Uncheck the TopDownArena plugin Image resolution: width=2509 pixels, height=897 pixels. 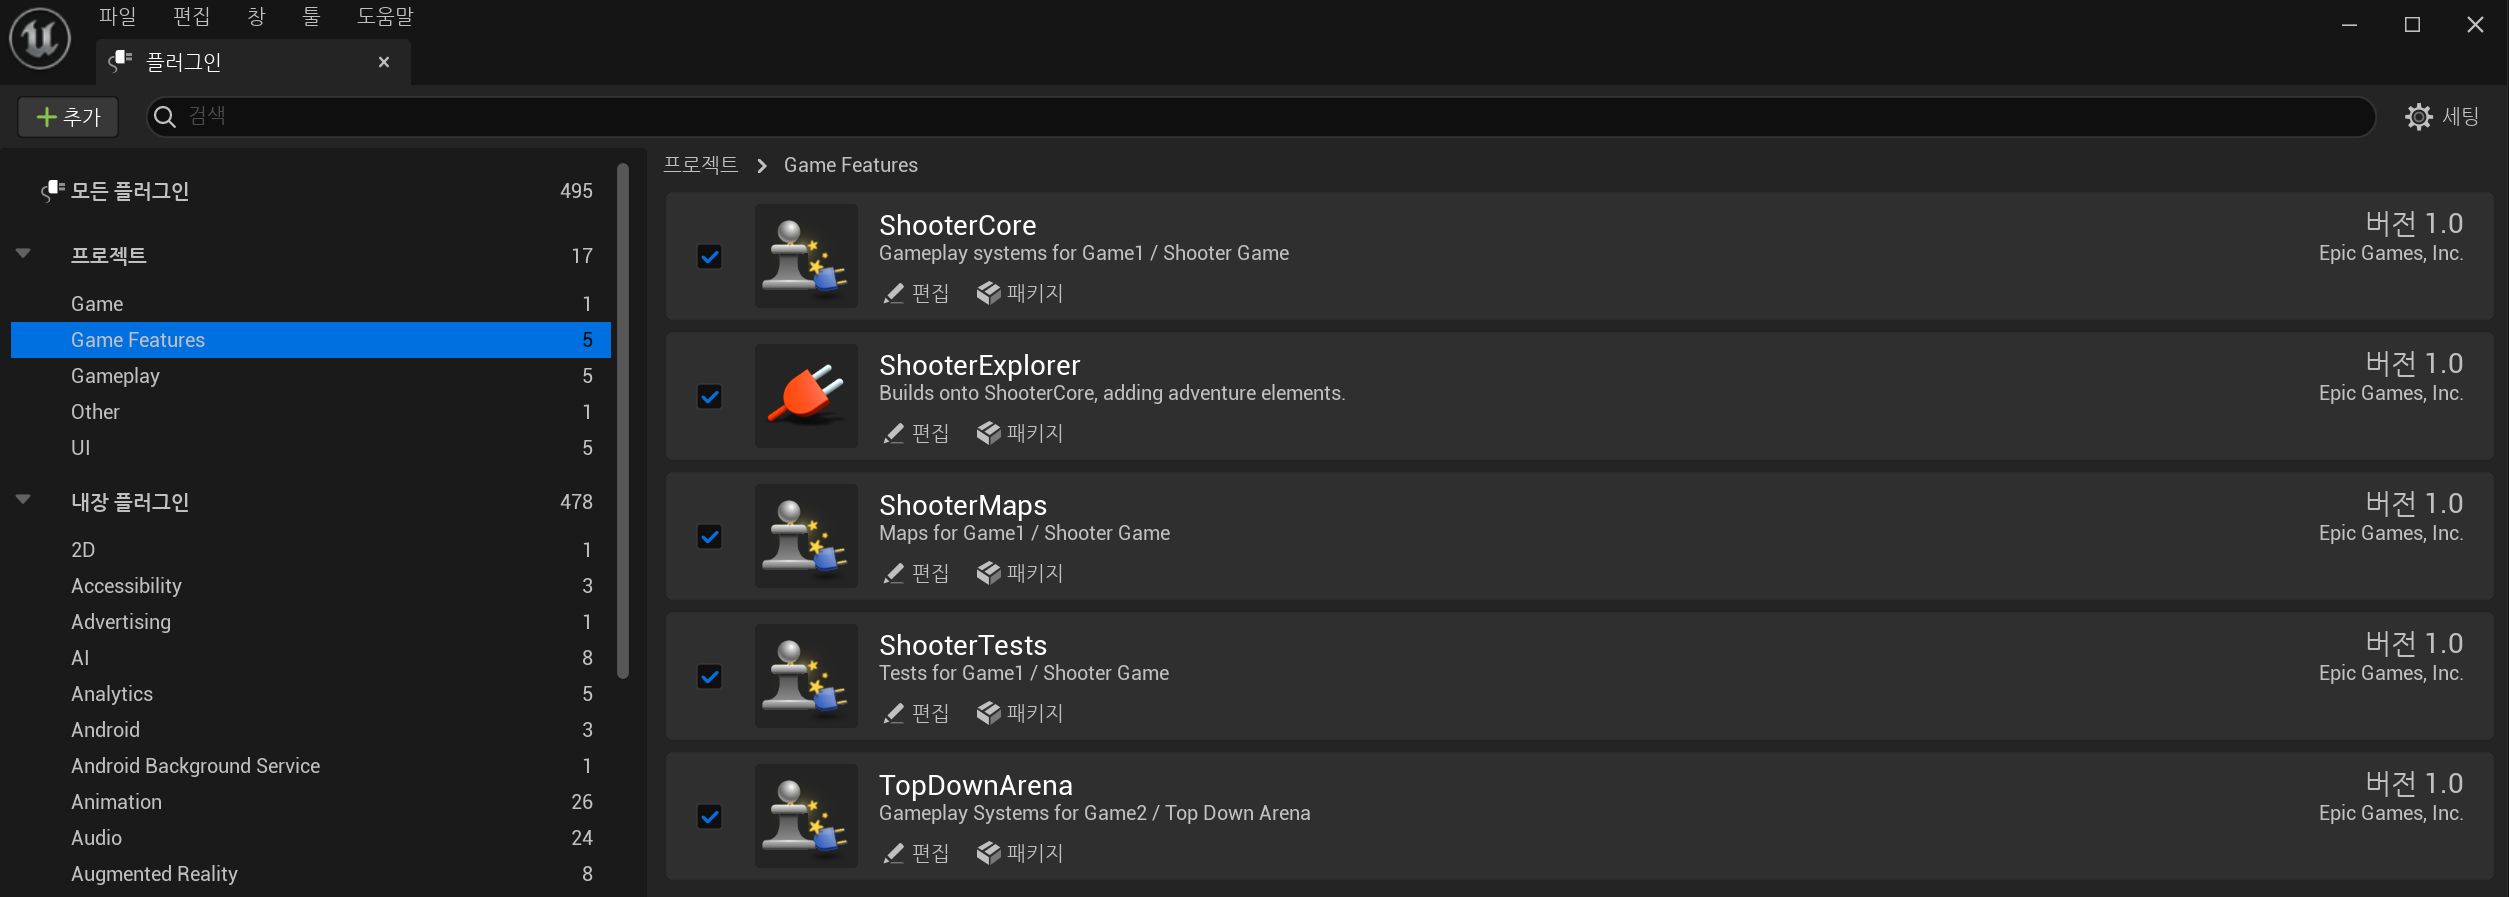click(x=709, y=817)
